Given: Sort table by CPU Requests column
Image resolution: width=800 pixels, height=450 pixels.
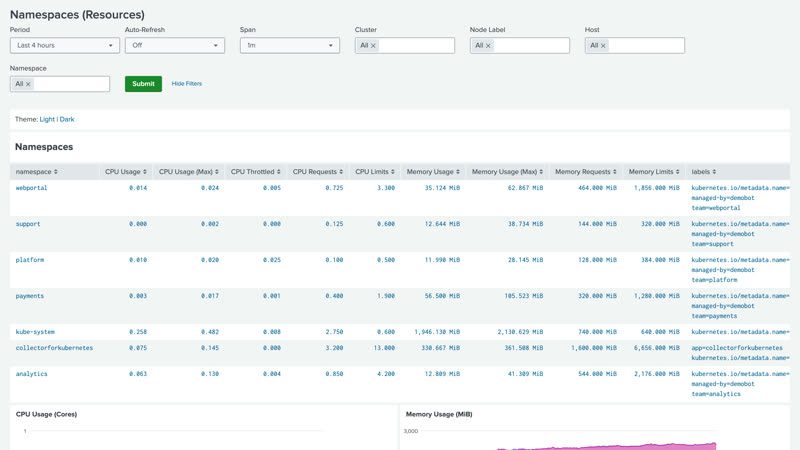Looking at the screenshot, I should point(318,172).
